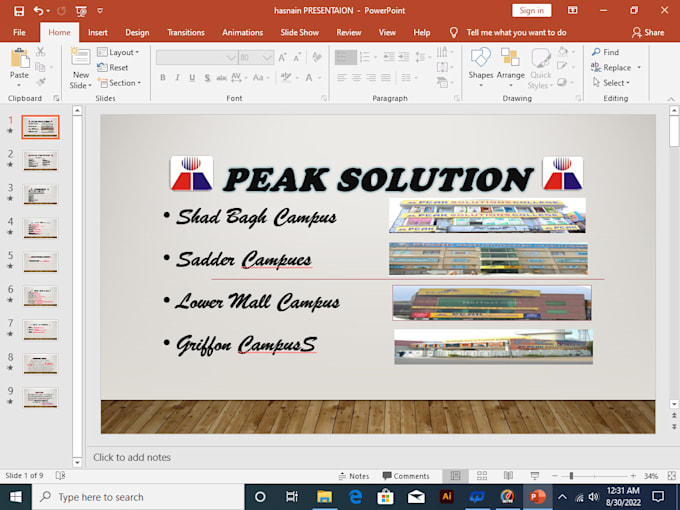Open Comments pane from status bar
The height and width of the screenshot is (510, 680).
(406, 476)
